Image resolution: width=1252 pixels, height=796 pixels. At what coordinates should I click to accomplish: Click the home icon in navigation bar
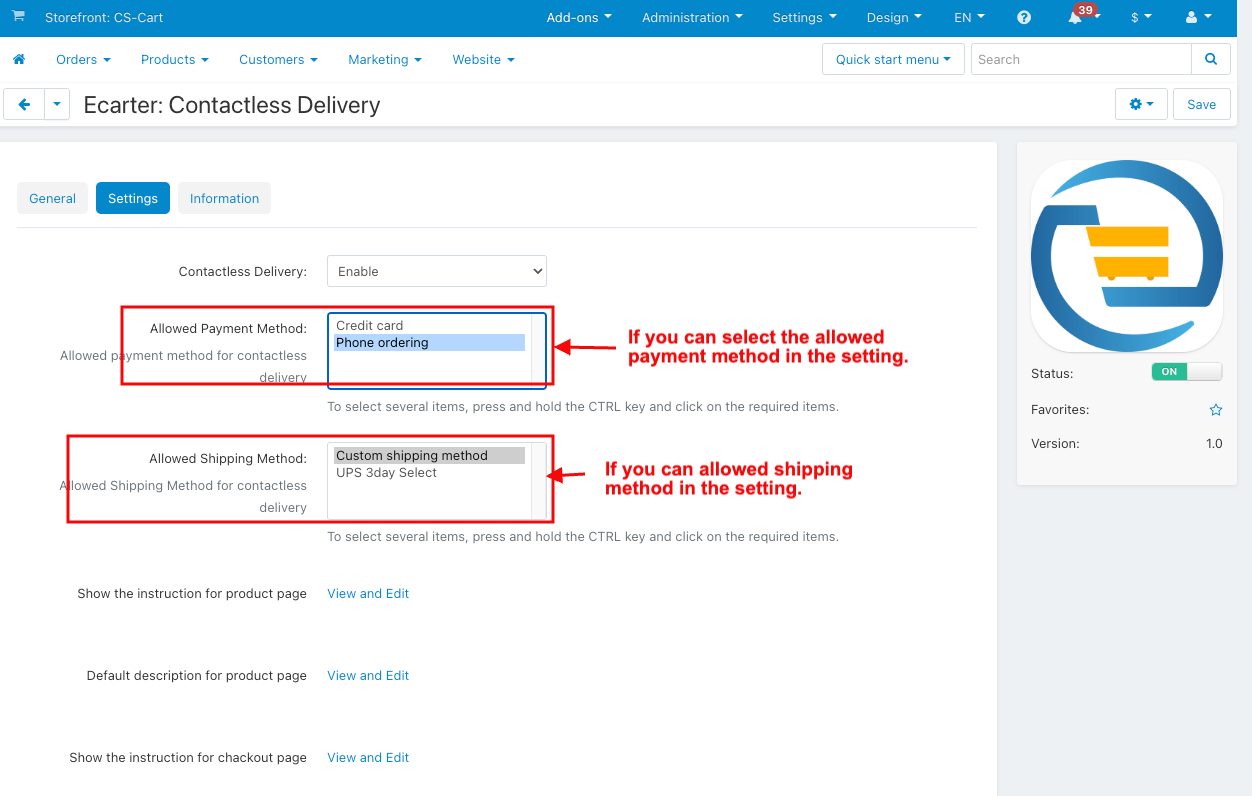(18, 60)
